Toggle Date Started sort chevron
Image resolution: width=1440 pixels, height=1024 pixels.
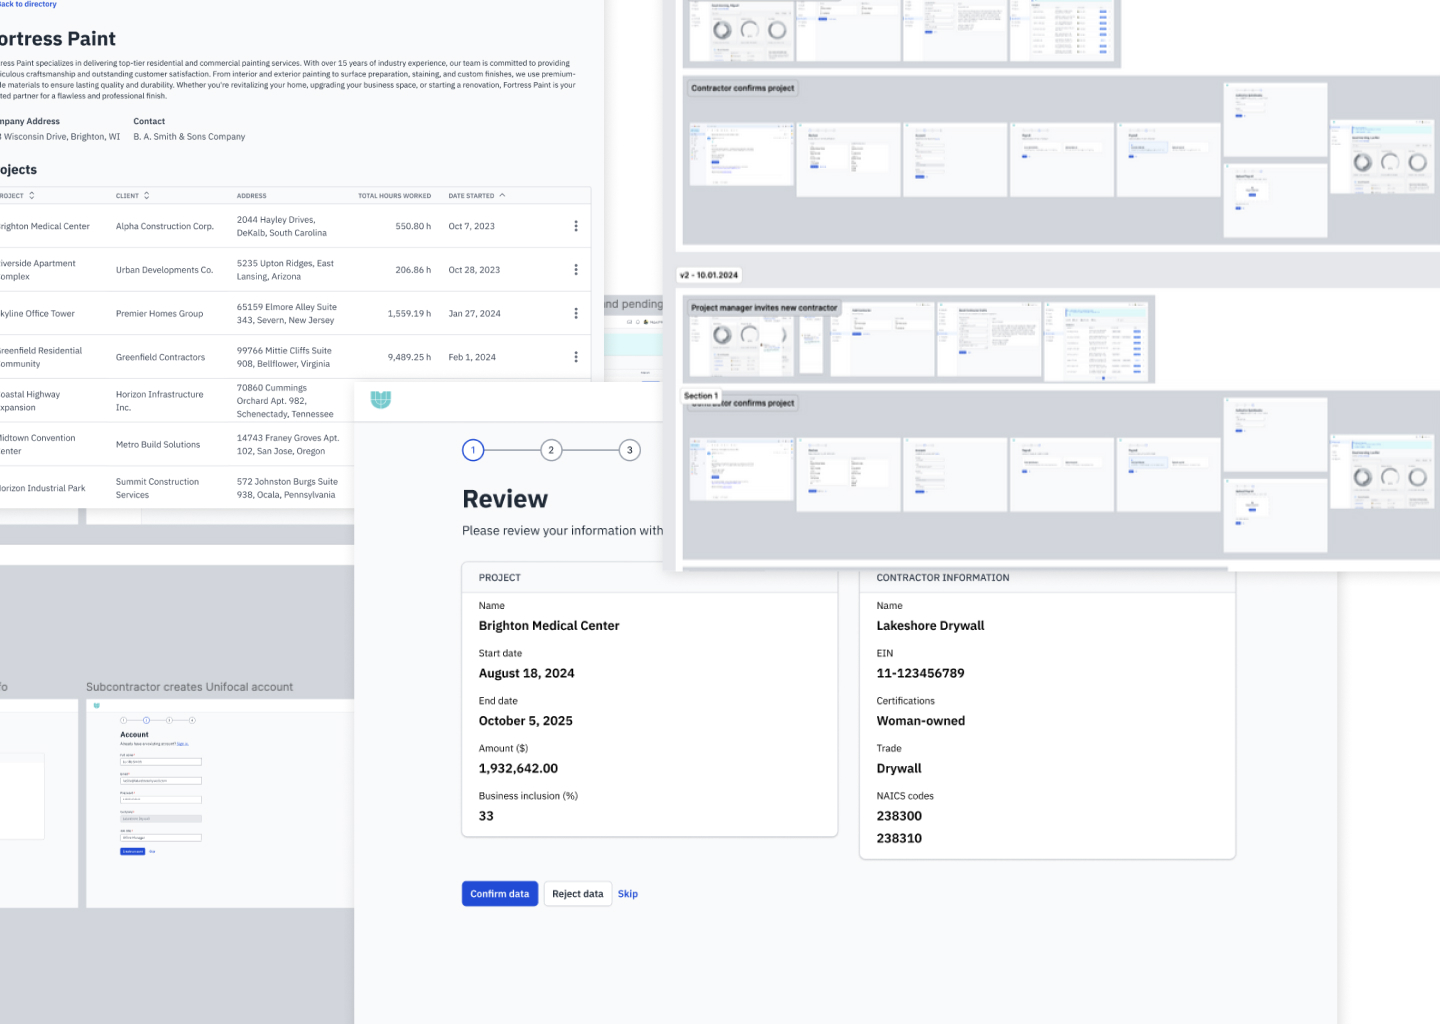point(502,196)
